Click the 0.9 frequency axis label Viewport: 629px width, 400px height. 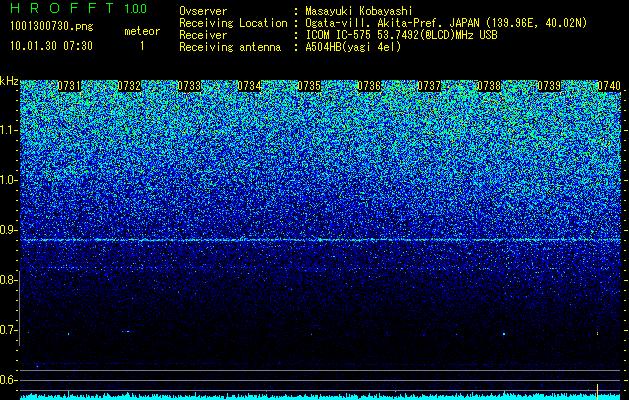point(7,230)
